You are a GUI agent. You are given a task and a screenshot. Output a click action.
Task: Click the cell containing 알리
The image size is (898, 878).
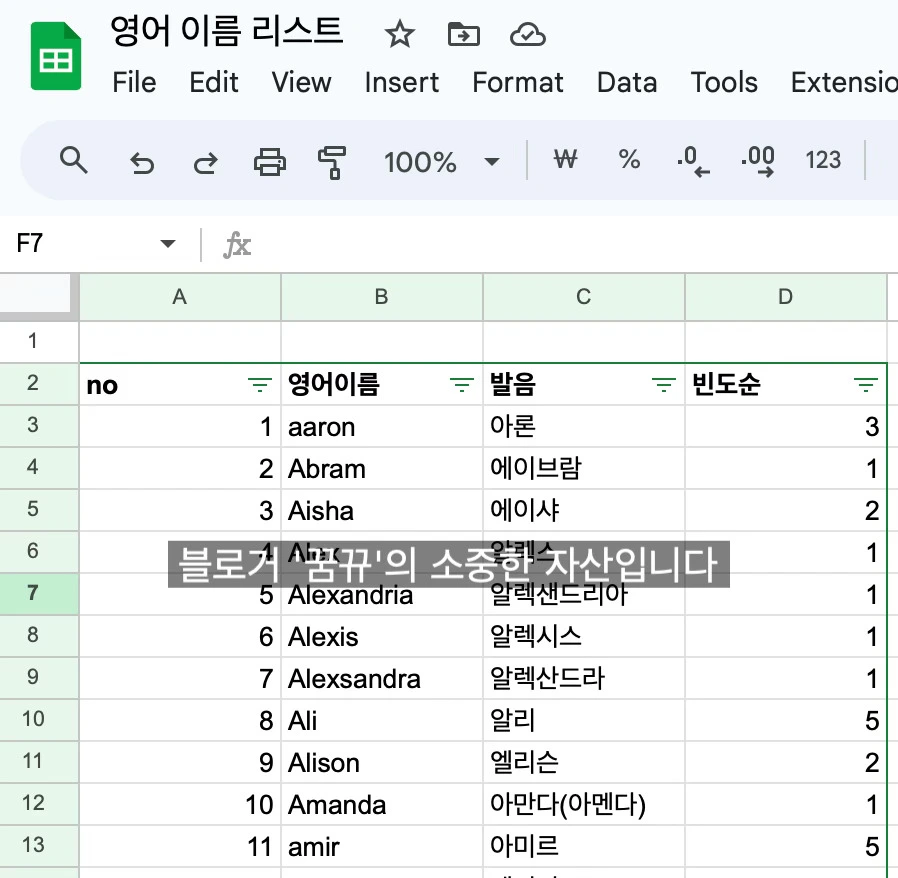(584, 720)
